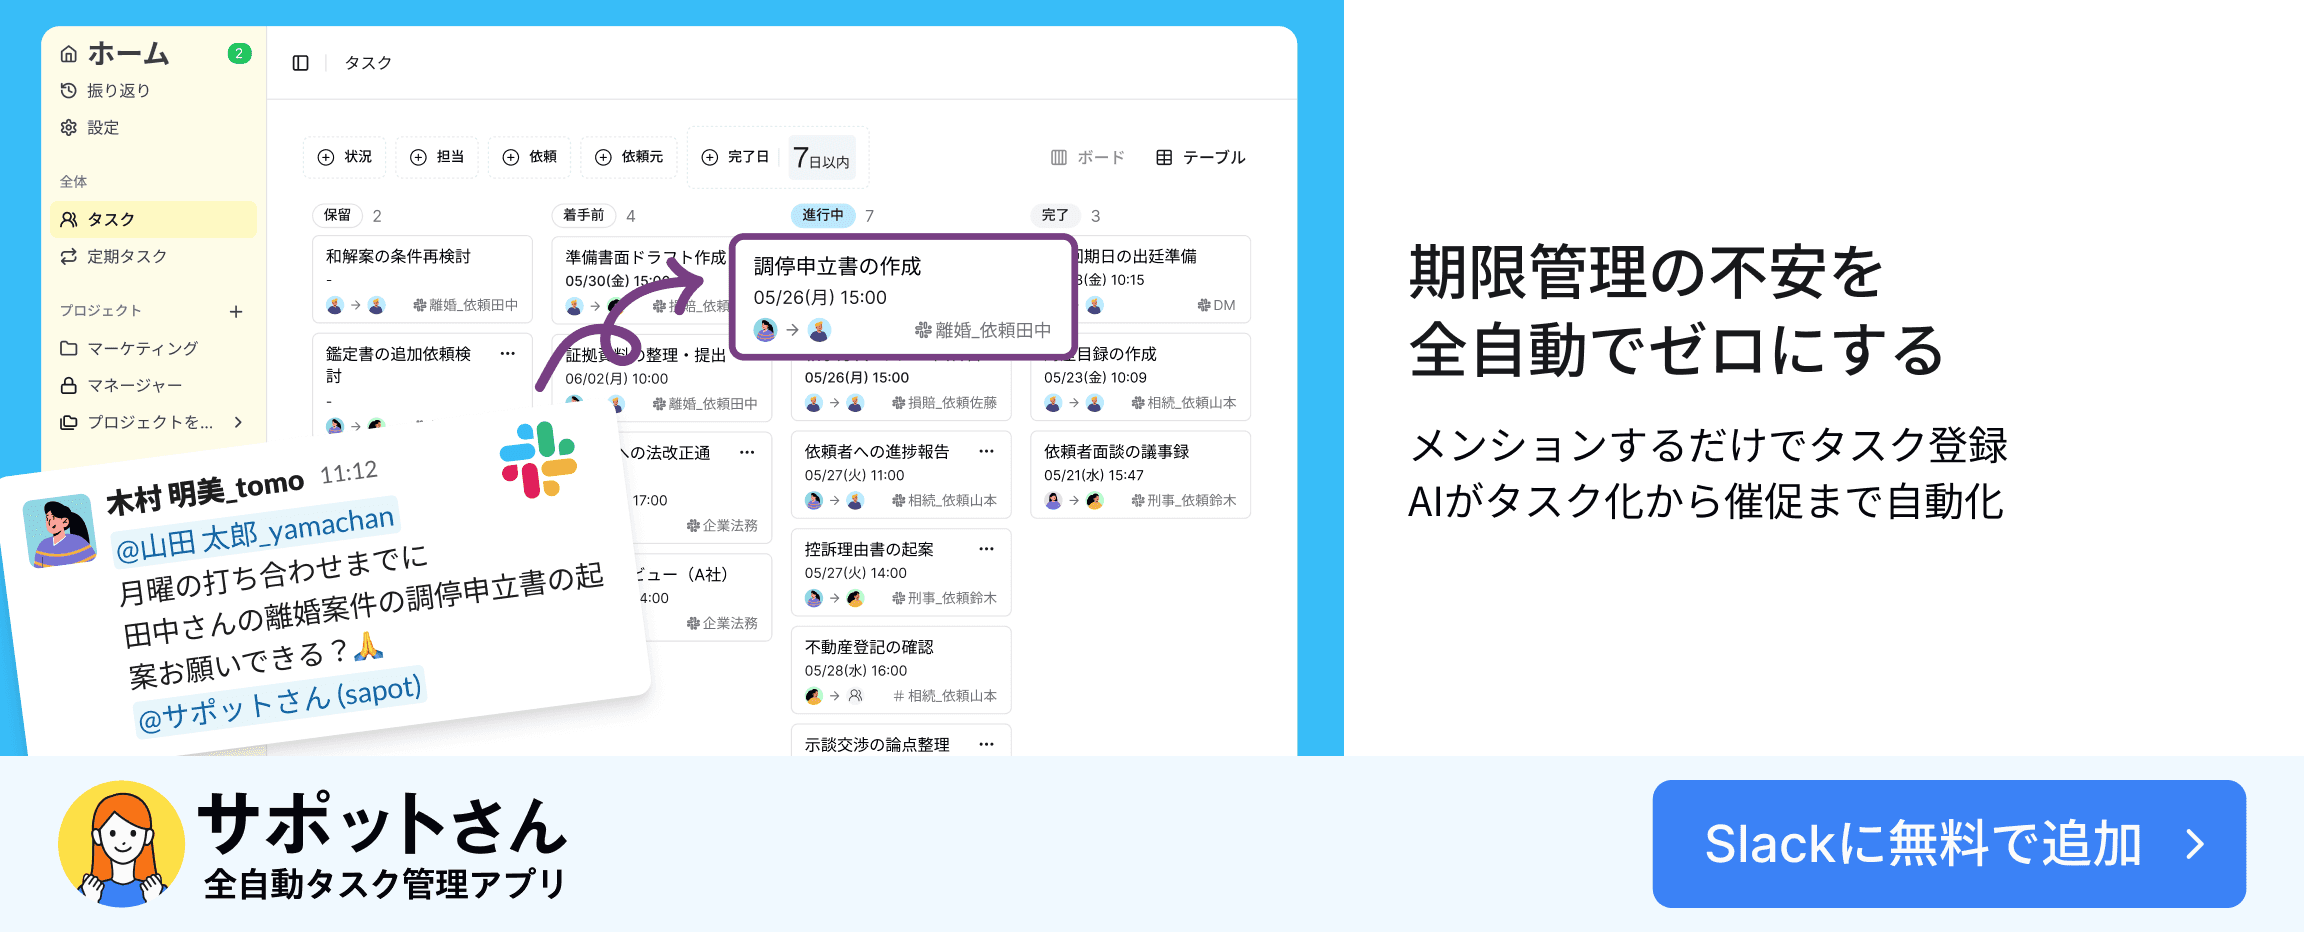Click the 着手前 column label

[x=583, y=215]
